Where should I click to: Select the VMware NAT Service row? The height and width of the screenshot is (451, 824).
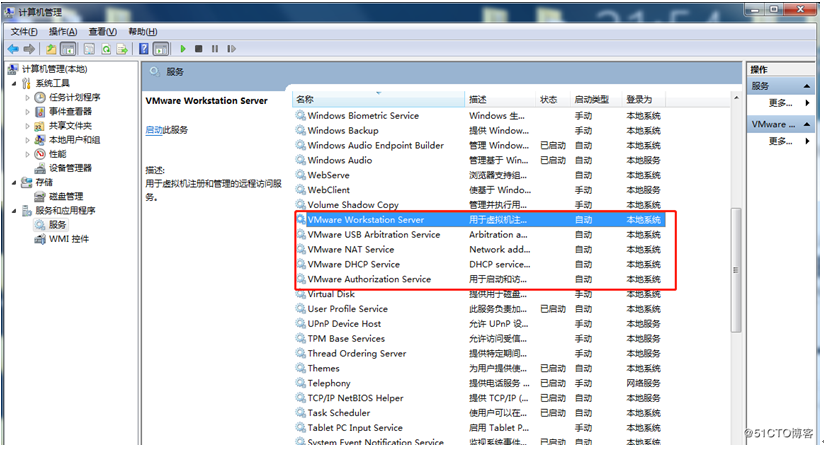click(350, 250)
